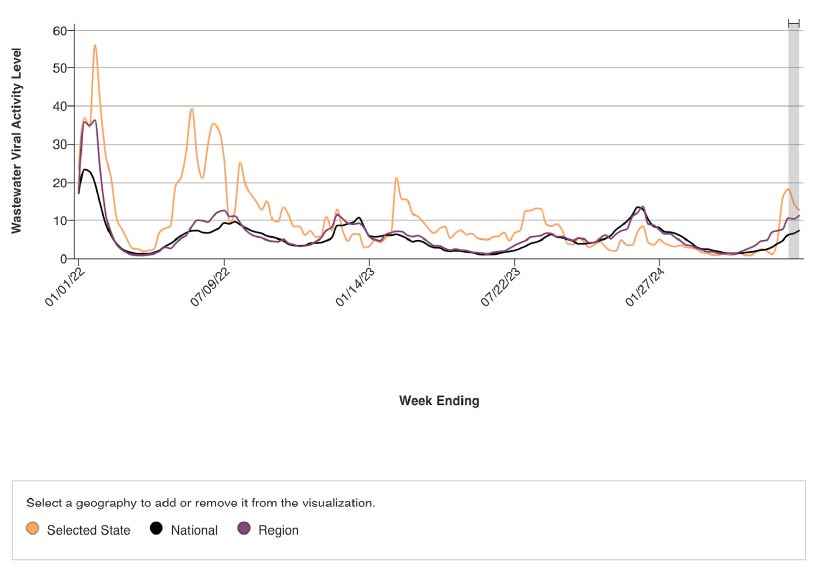The width and height of the screenshot is (814, 570).
Task: Click the orange line's highest peak near 56
Action: pyautogui.click(x=95, y=45)
